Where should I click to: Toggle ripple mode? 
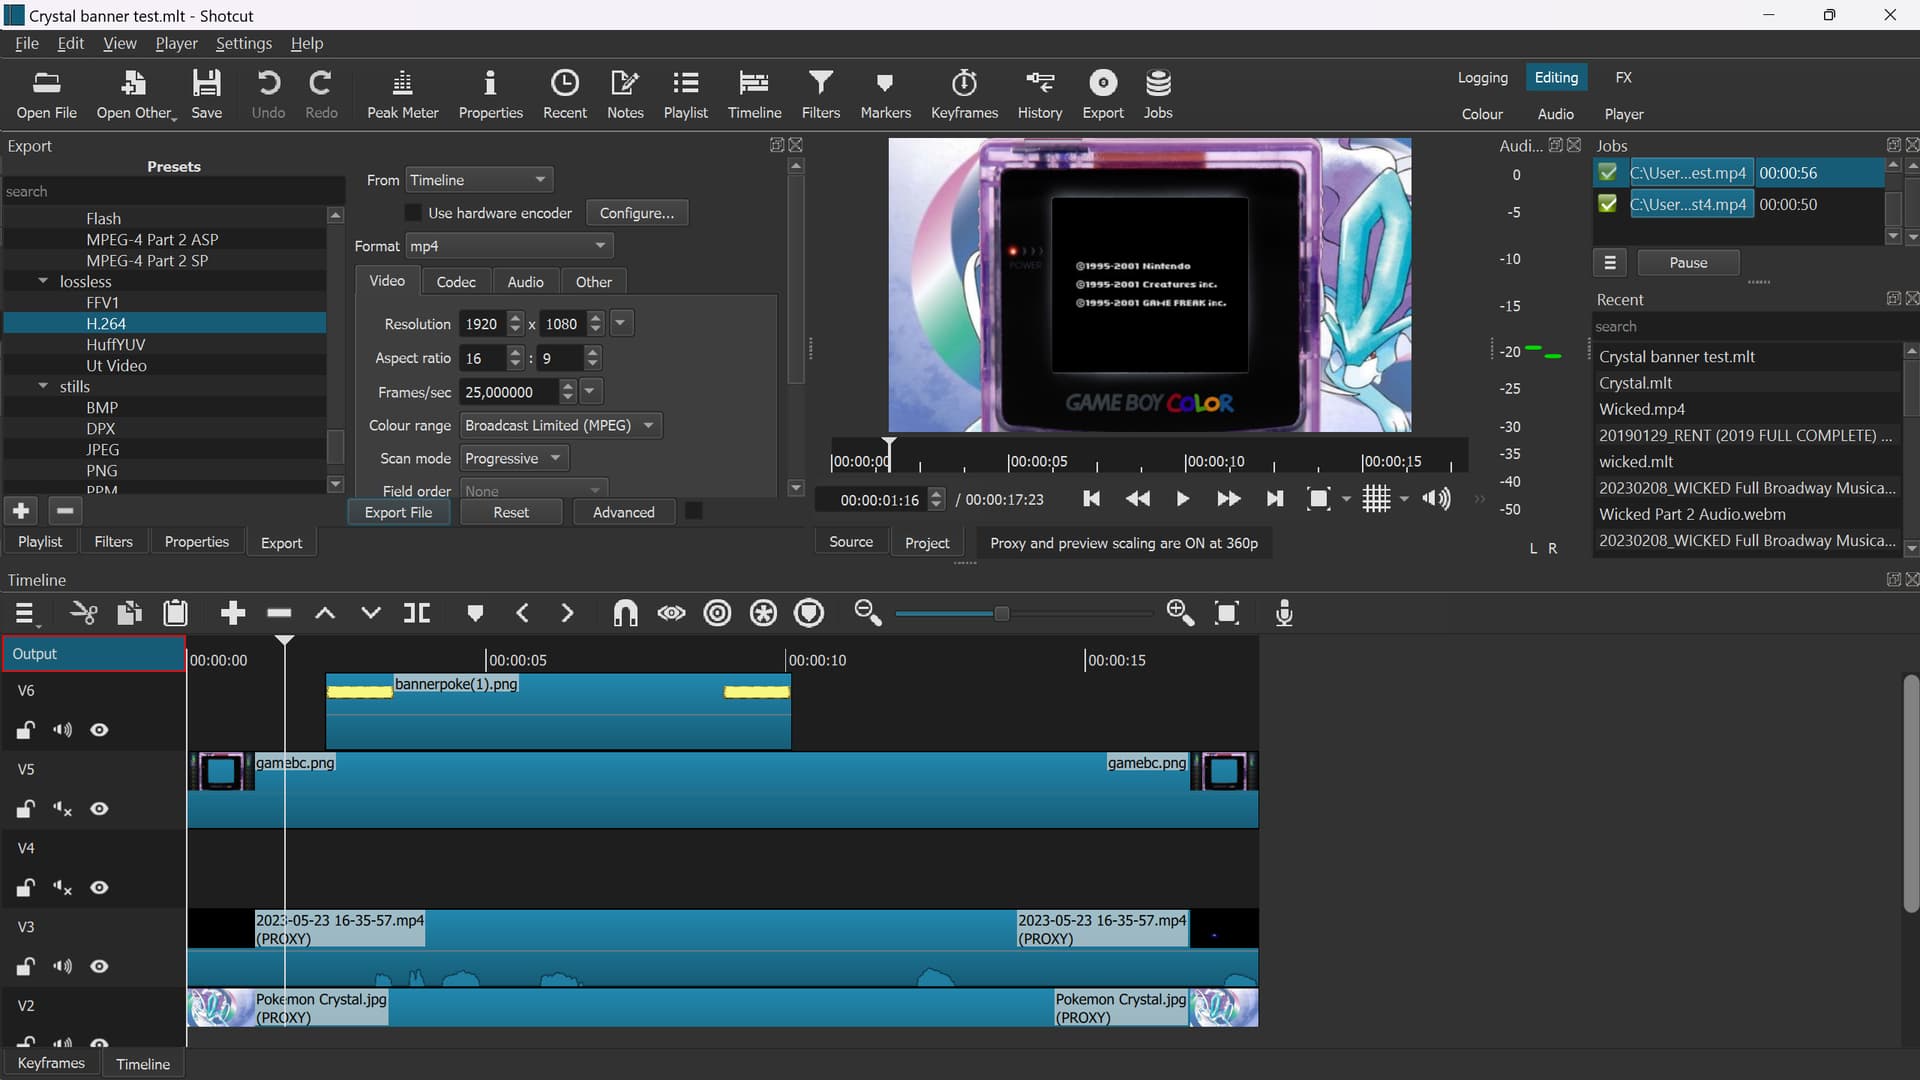(x=717, y=613)
